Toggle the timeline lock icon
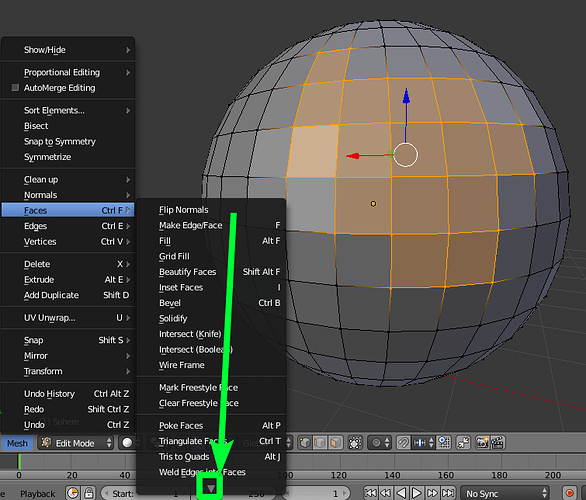 pyautogui.click(x=89, y=493)
